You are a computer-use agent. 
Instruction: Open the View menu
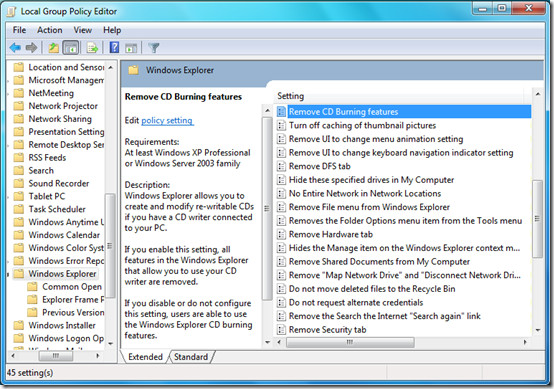(x=83, y=30)
